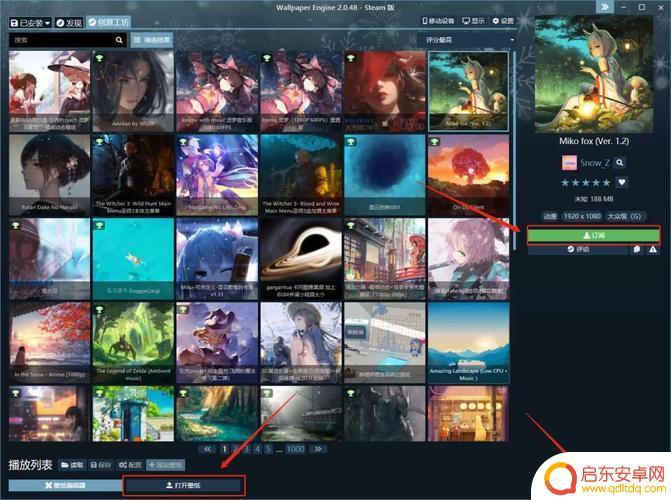
Task: Select the Aeolian by WLOP wallpaper thumbnail
Action: coord(134,91)
